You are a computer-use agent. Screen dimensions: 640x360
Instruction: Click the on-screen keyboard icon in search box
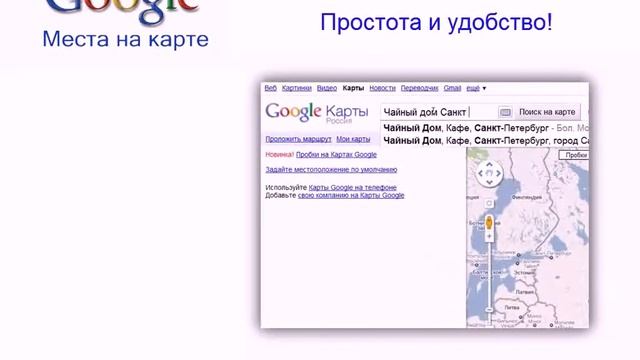coord(505,112)
